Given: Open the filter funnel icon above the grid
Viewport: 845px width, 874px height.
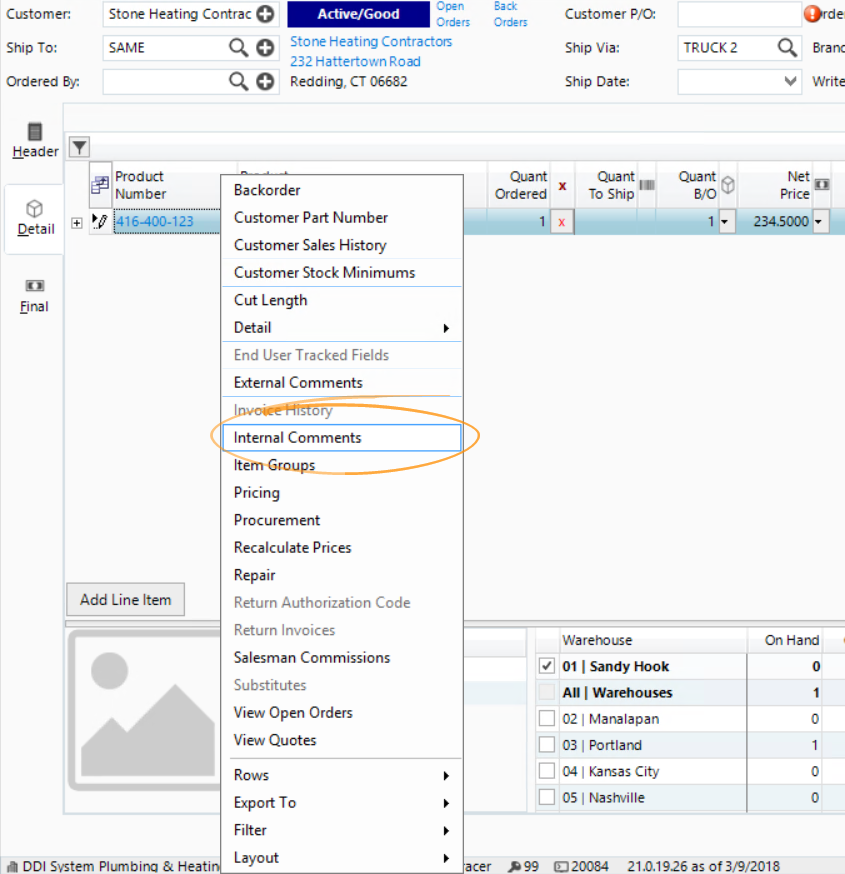Looking at the screenshot, I should click(x=79, y=147).
